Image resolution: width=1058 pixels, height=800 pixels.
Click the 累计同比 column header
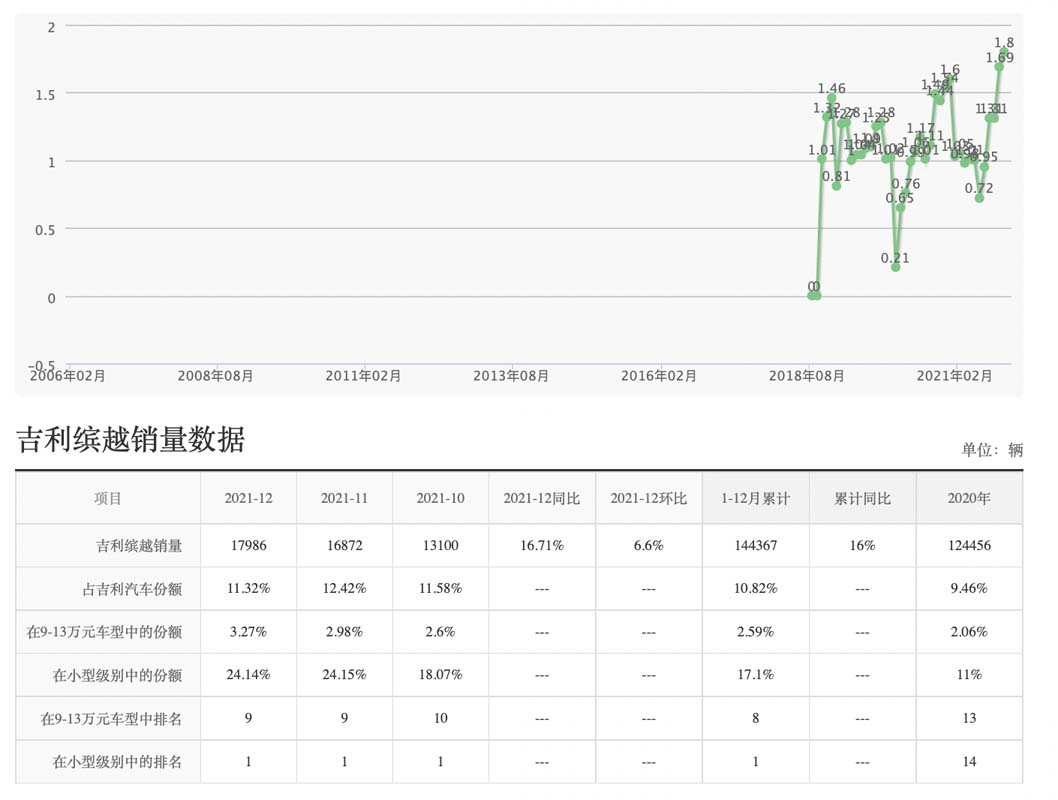(x=861, y=498)
